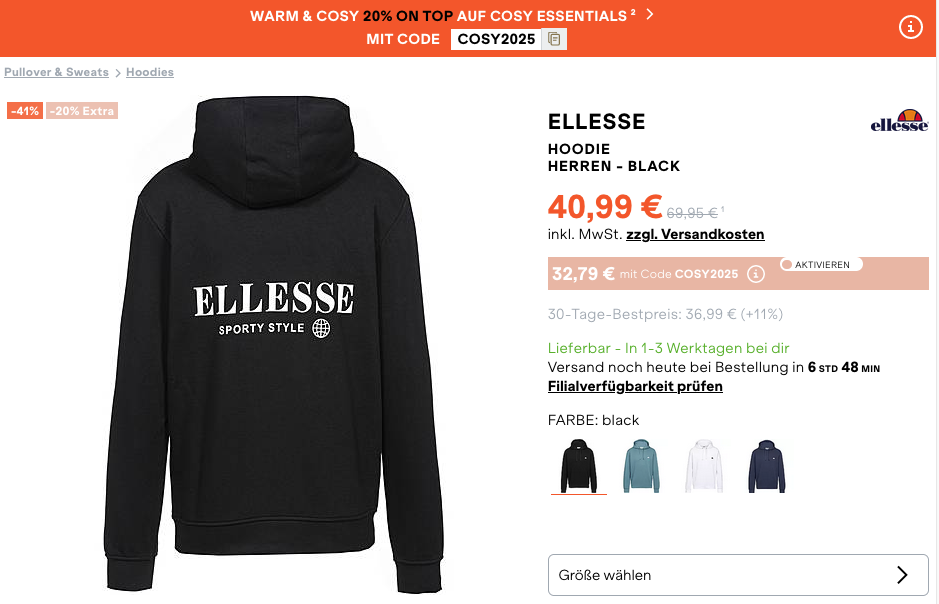Open info icon next to COSY2025 price
Viewport: 939px width, 604px height.
point(756,274)
